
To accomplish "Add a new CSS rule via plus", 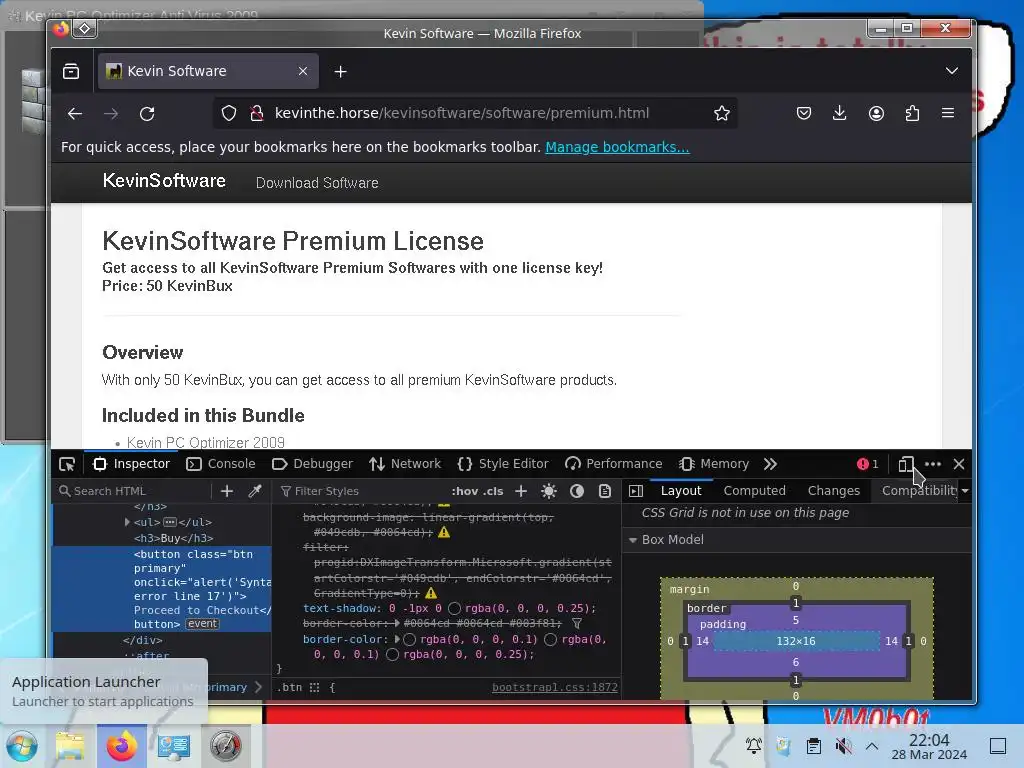I will click(x=520, y=491).
